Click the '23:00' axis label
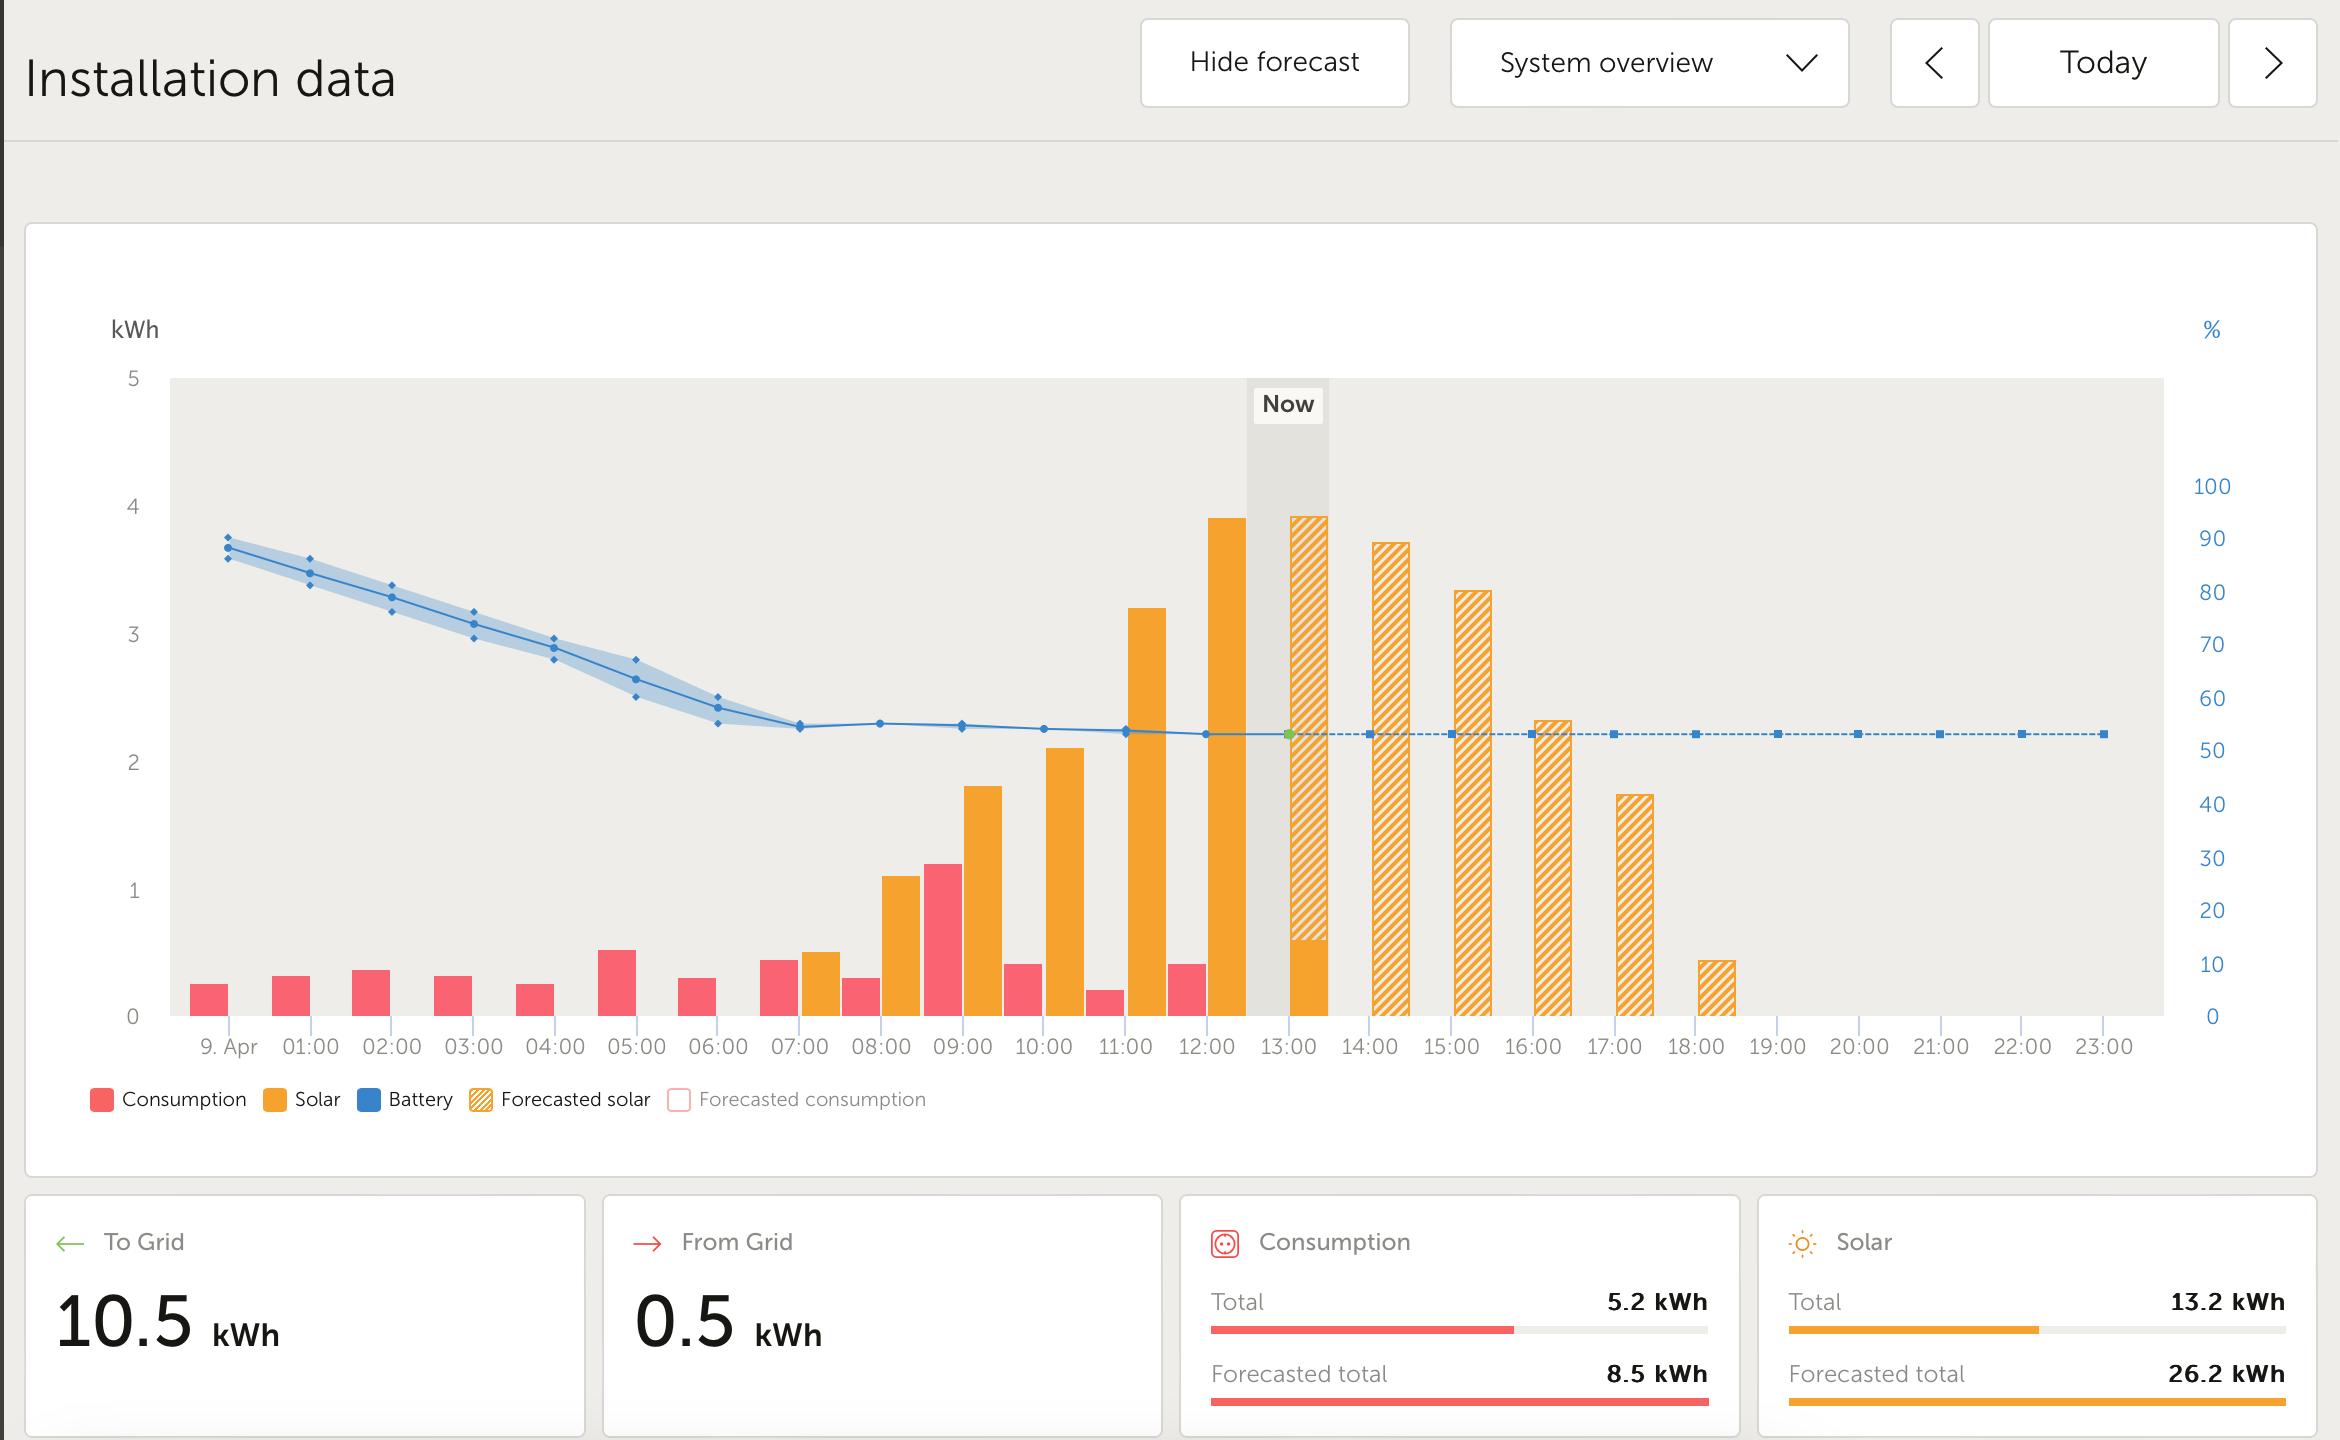The image size is (2340, 1440). point(2104,1047)
